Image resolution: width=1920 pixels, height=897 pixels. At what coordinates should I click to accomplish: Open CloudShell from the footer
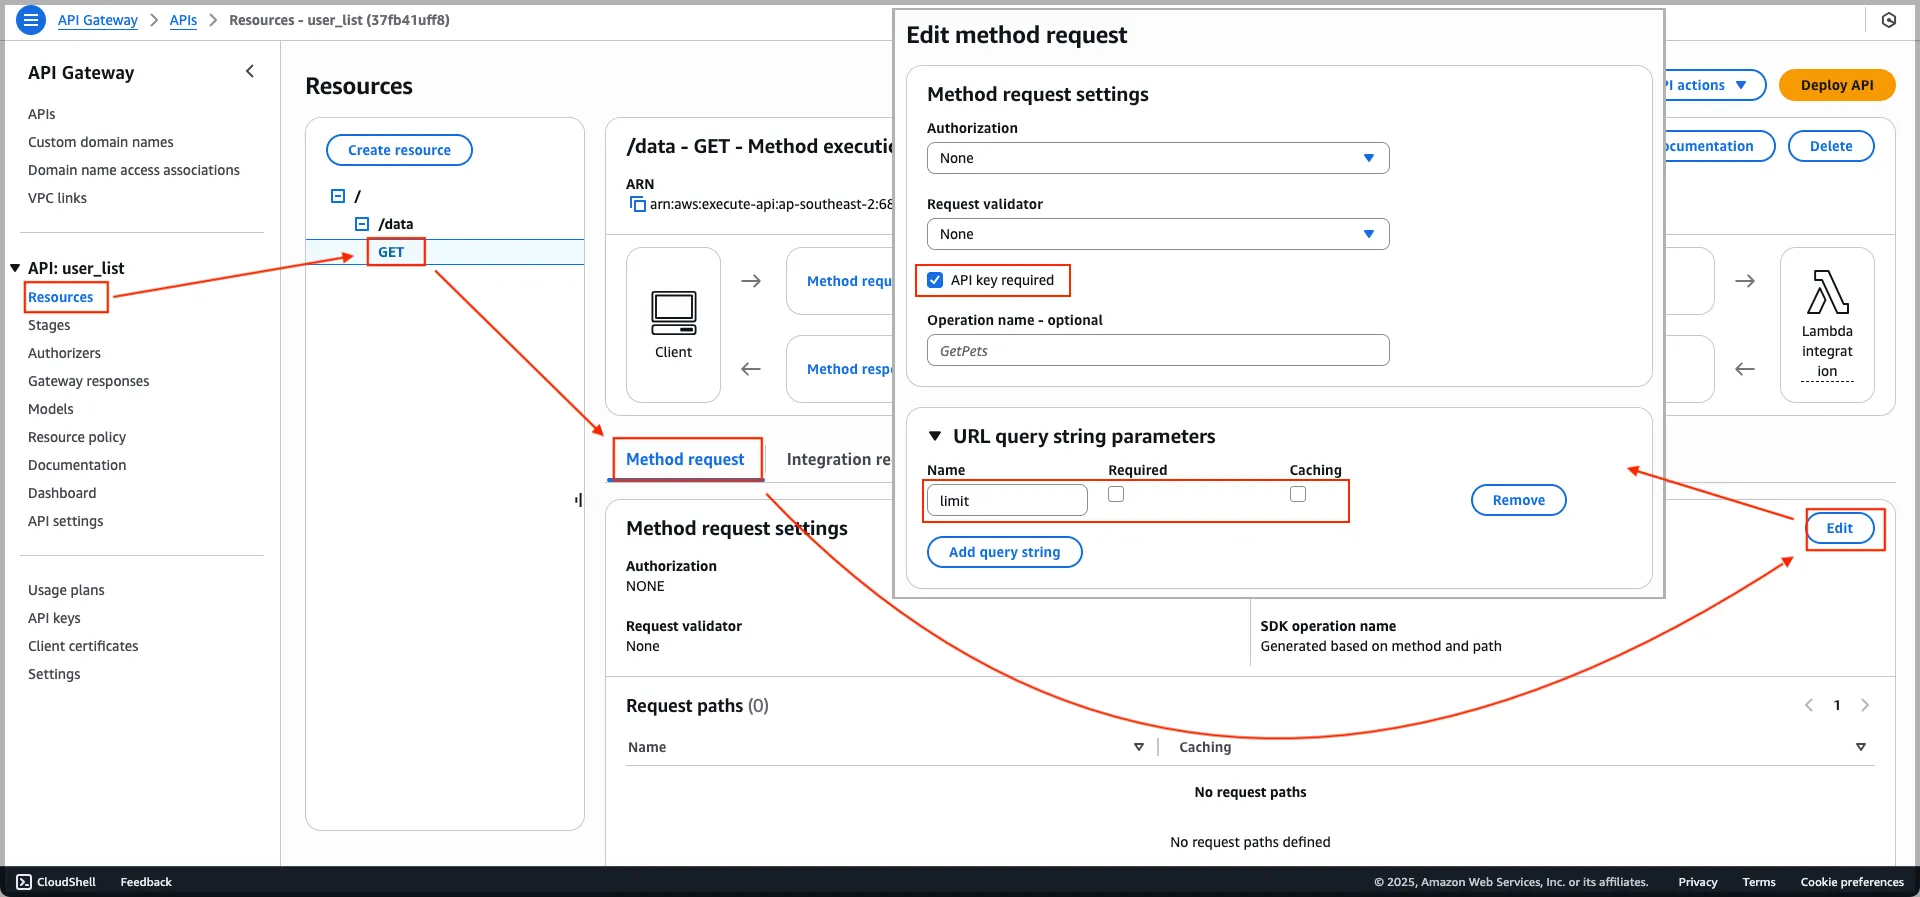(x=56, y=882)
